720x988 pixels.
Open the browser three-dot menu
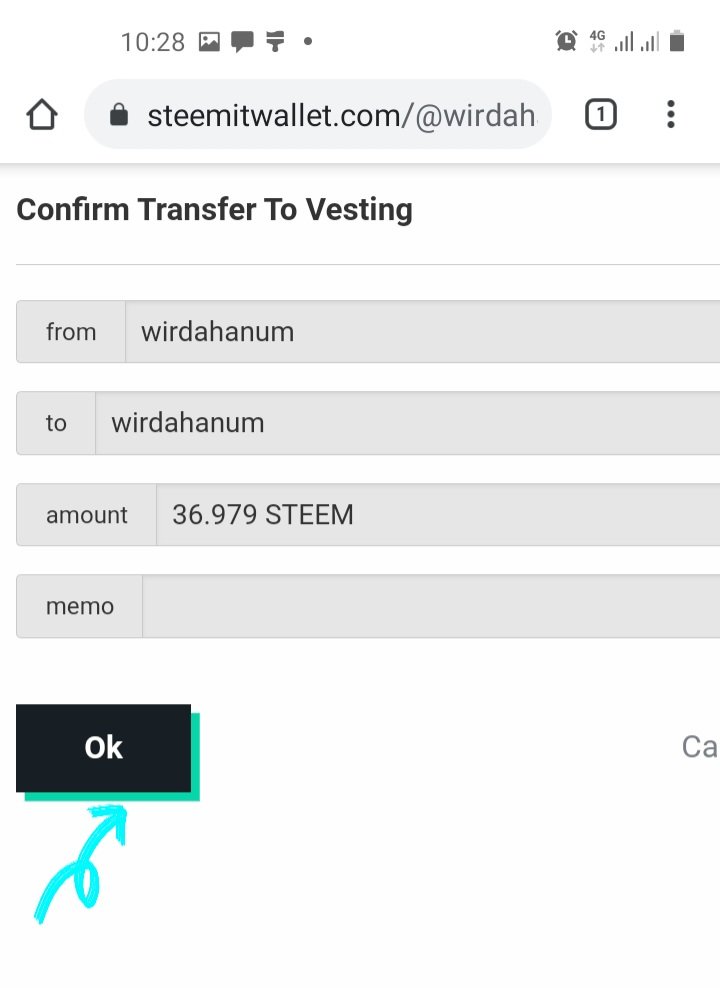[671, 115]
